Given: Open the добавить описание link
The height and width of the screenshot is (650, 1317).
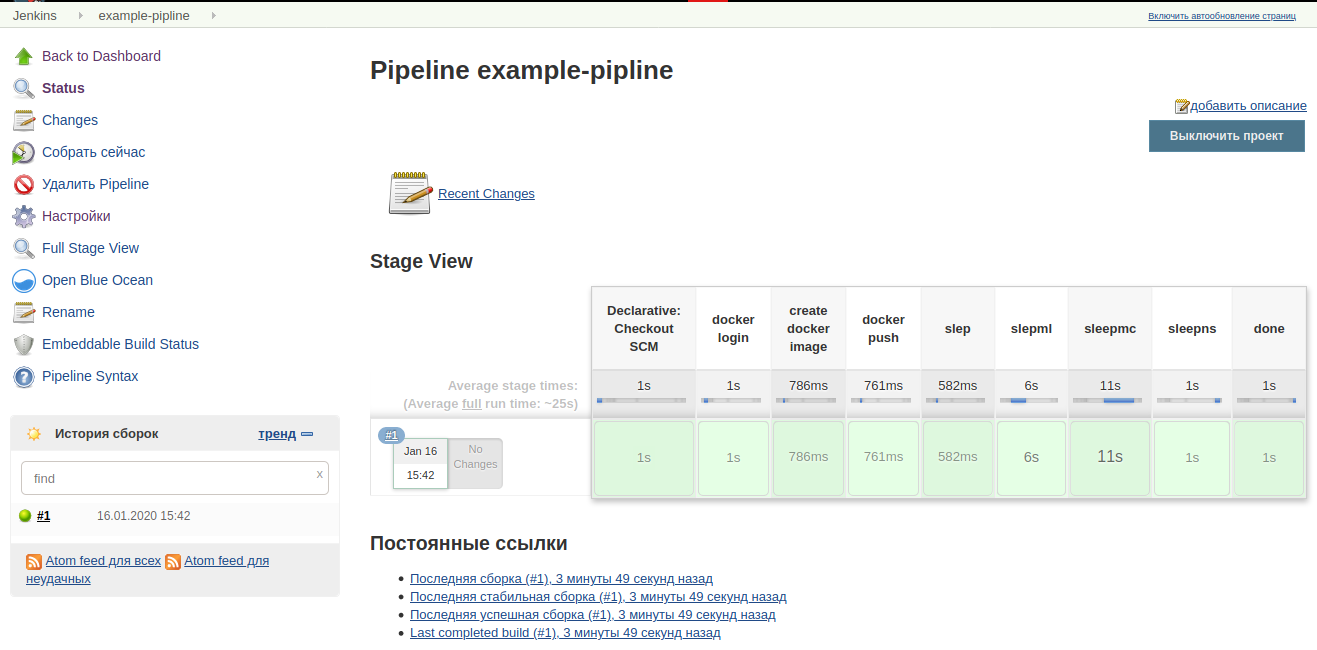Looking at the screenshot, I should tap(1247, 106).
